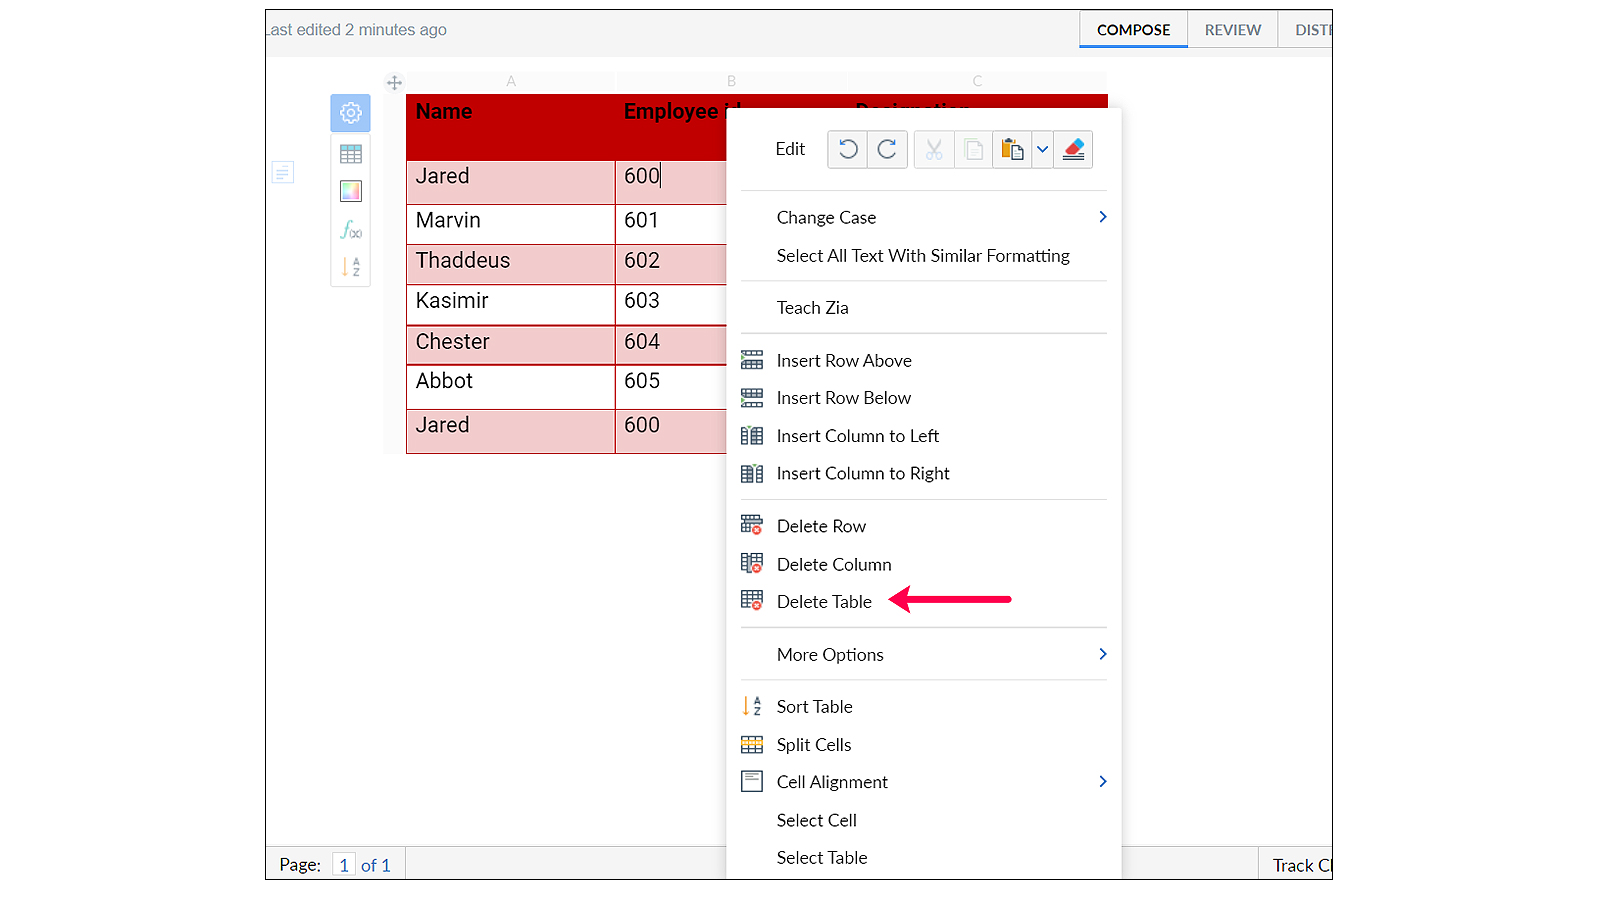This screenshot has height=899, width=1598.
Task: Expand the Change Case submenu
Action: (1102, 217)
